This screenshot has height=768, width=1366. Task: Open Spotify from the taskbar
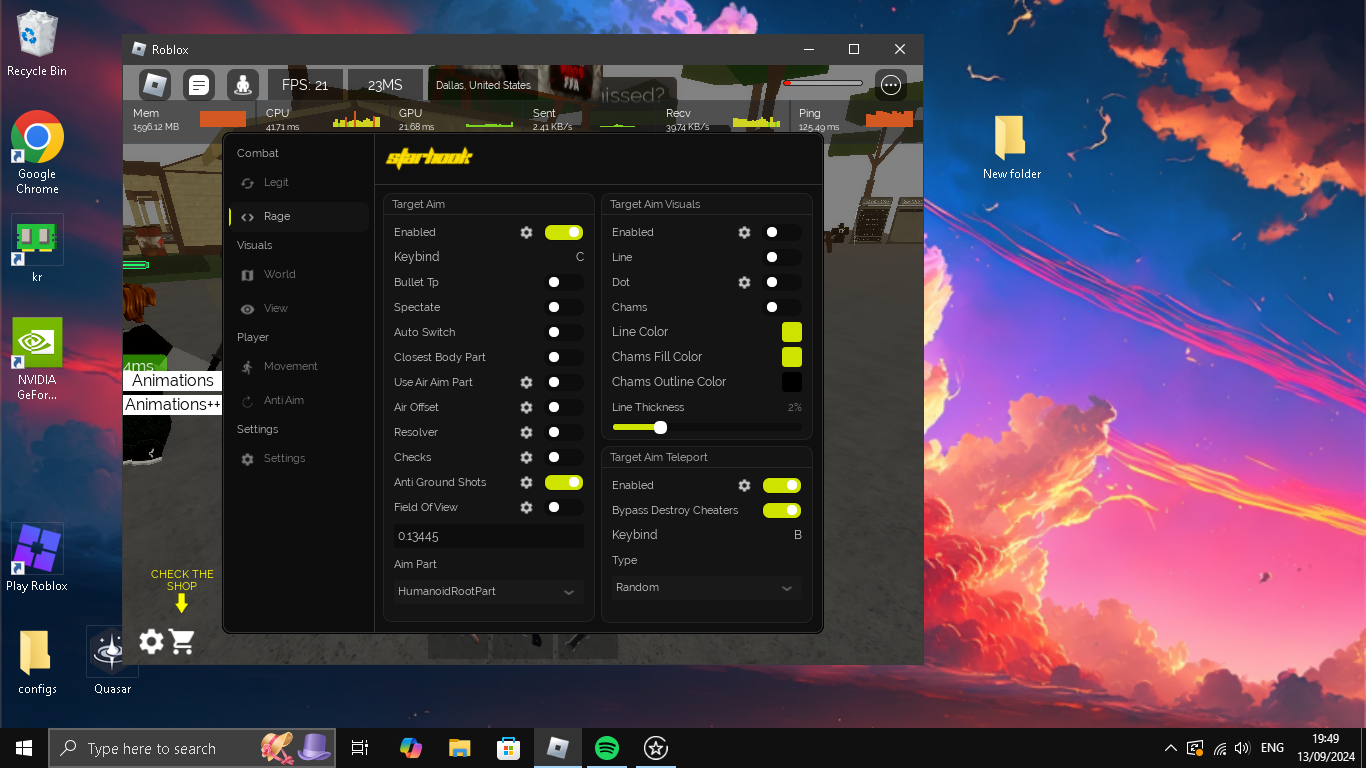point(606,748)
